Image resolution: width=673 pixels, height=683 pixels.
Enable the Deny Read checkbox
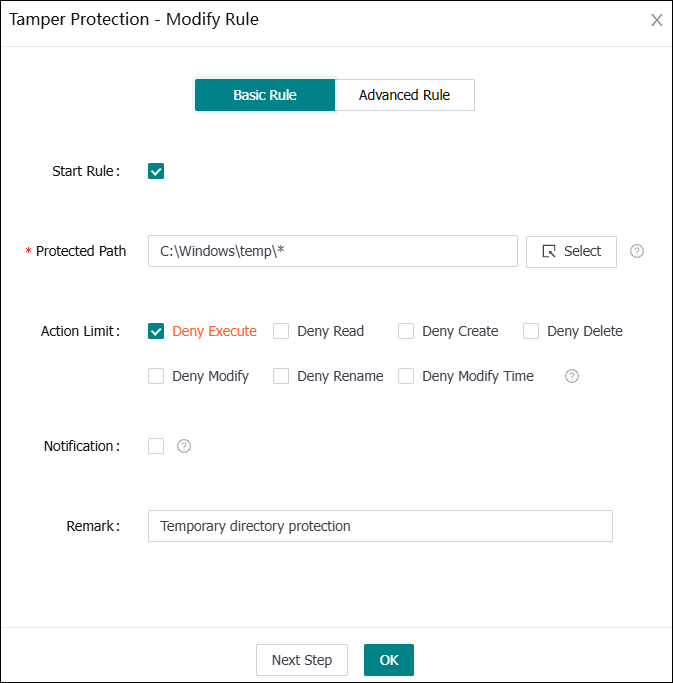[281, 331]
